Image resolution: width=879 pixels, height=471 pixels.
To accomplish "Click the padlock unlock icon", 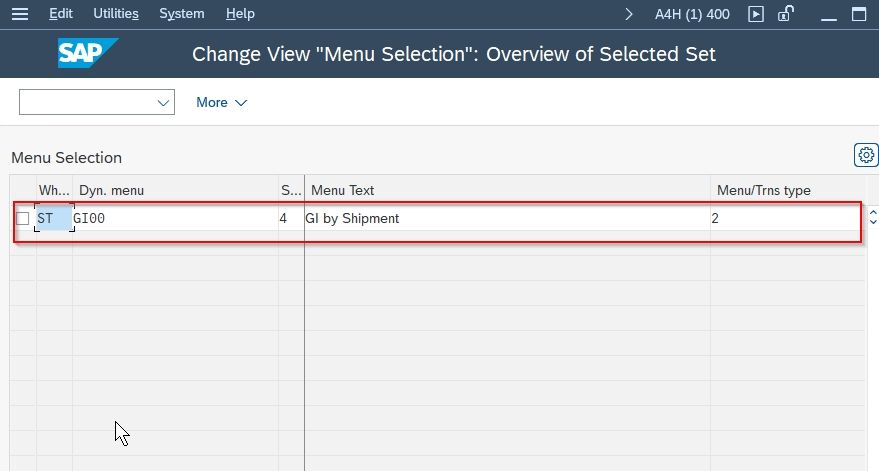I will 786,13.
